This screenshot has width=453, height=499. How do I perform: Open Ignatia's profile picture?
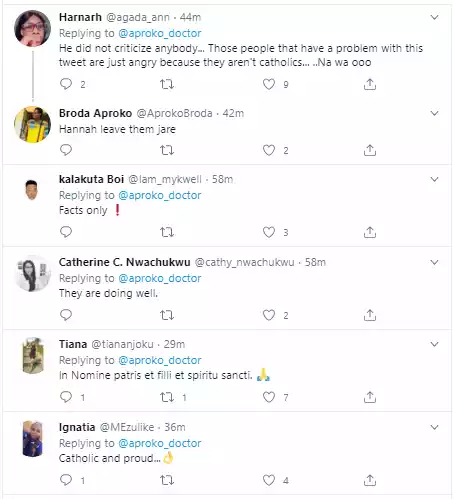click(x=33, y=438)
